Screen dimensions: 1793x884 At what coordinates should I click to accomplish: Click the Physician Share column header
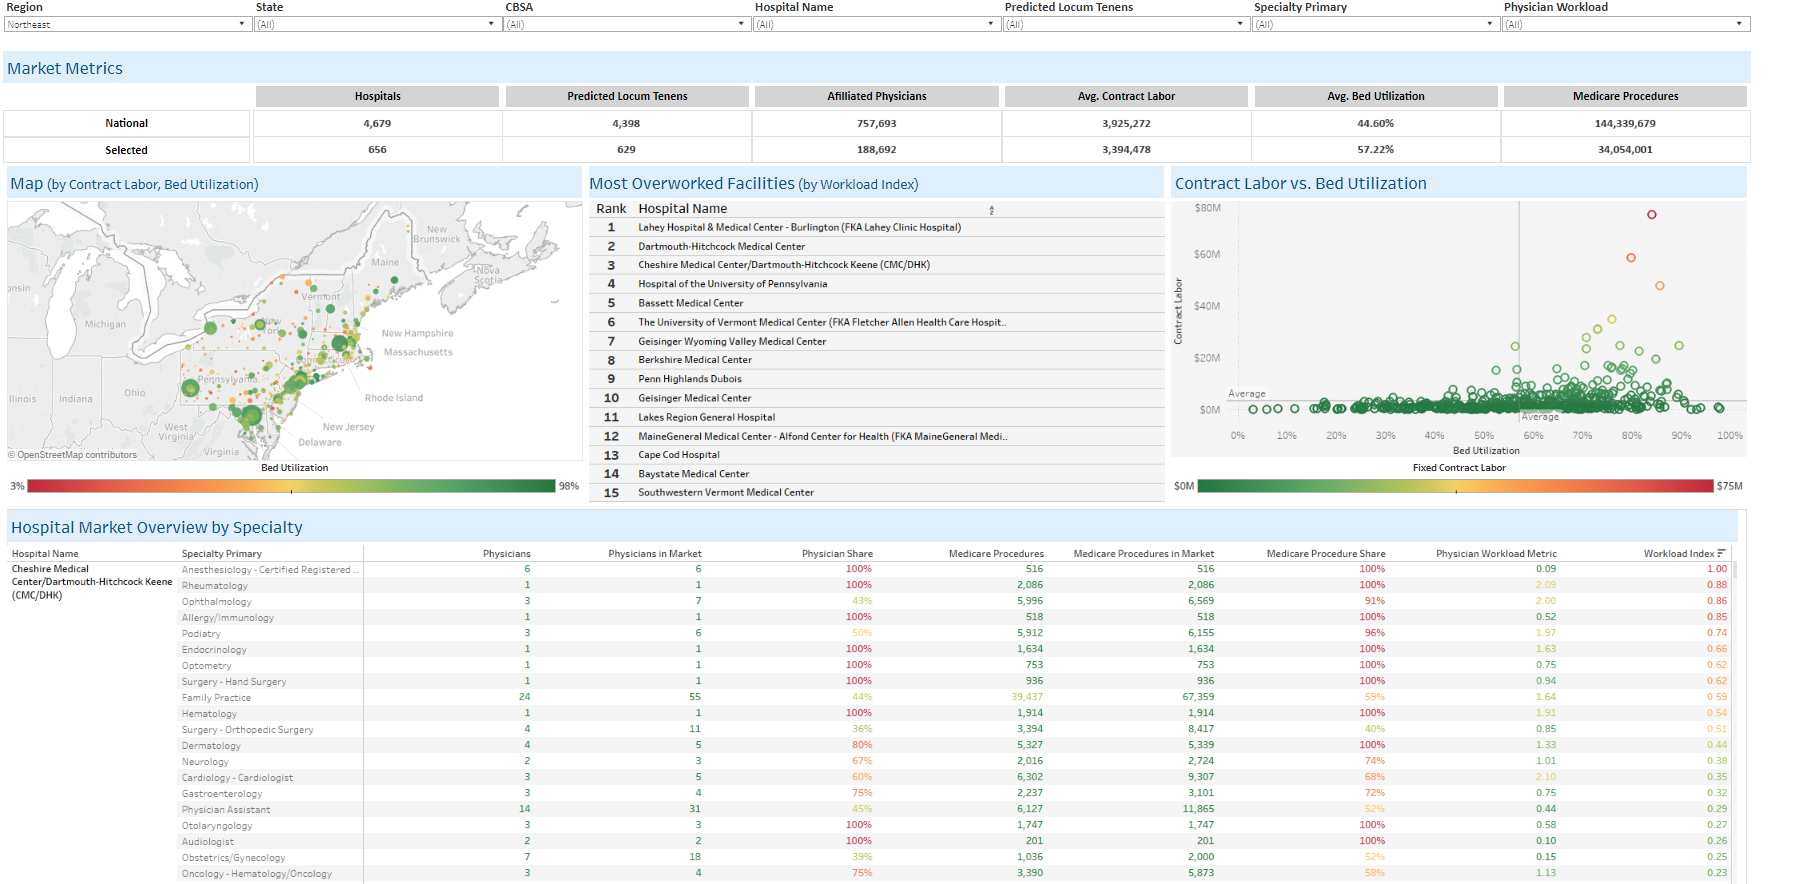click(837, 553)
